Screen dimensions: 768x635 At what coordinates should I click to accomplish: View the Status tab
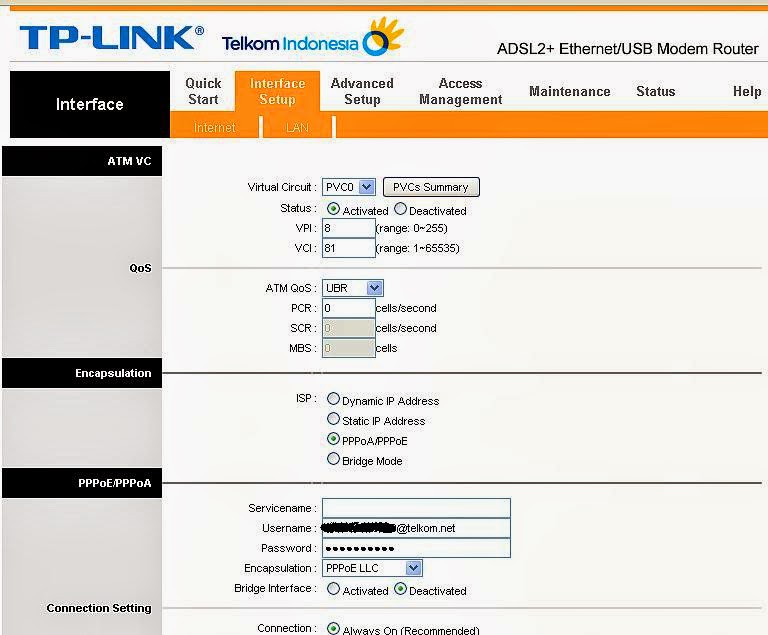click(x=655, y=92)
